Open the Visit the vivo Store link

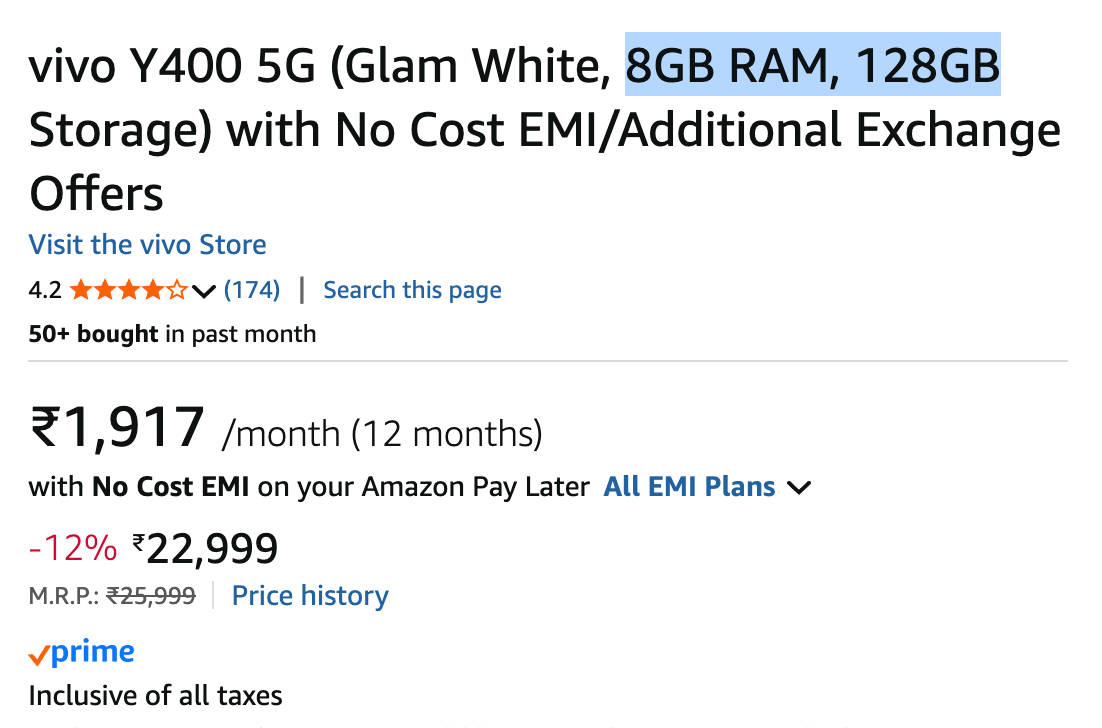click(147, 245)
